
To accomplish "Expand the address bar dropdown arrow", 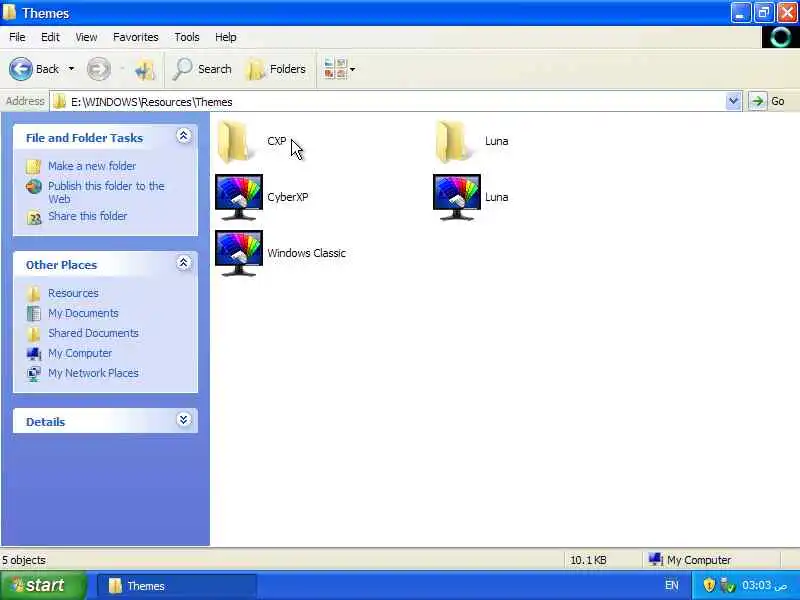I will tap(733, 101).
